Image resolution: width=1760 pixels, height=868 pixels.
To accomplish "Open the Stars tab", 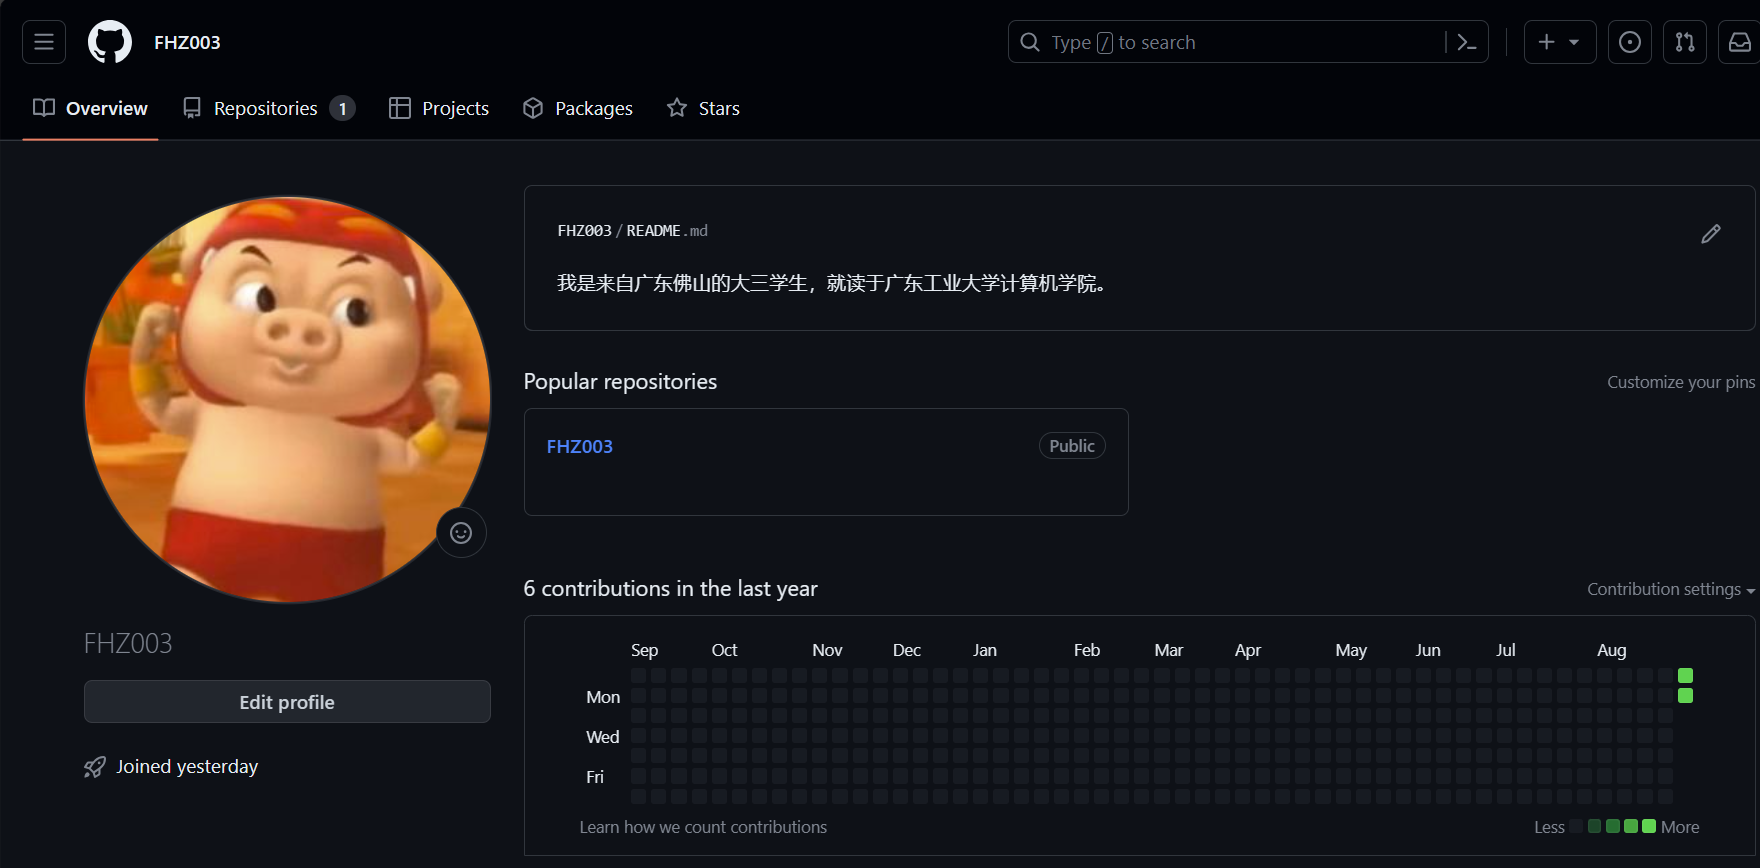I will (x=704, y=108).
